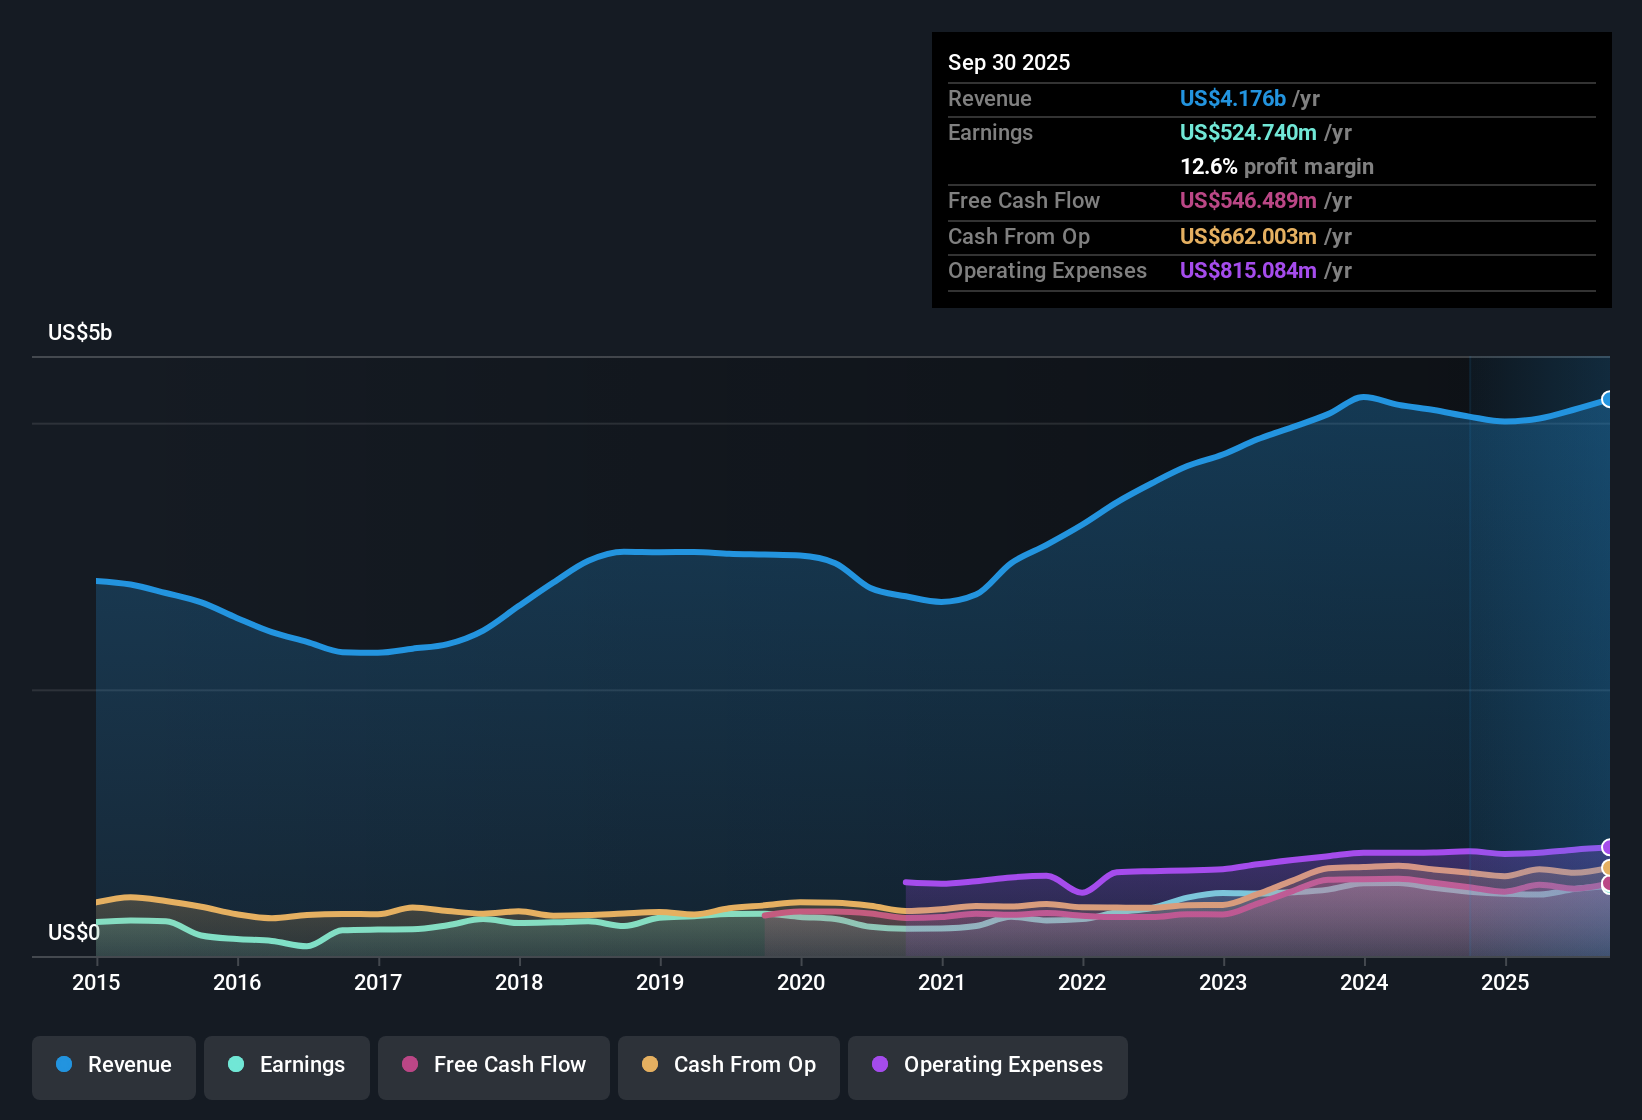Select the 2020 year label on the axis
Viewport: 1642px width, 1120px height.
801,983
